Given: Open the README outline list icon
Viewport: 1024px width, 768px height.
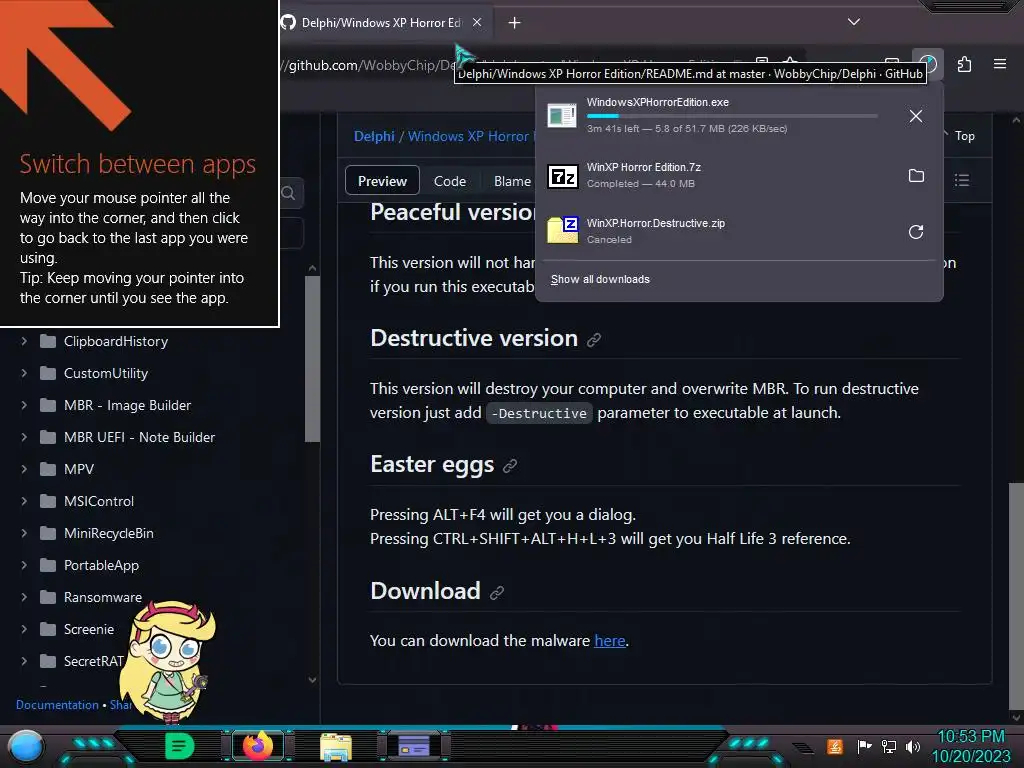Looking at the screenshot, I should [x=961, y=180].
